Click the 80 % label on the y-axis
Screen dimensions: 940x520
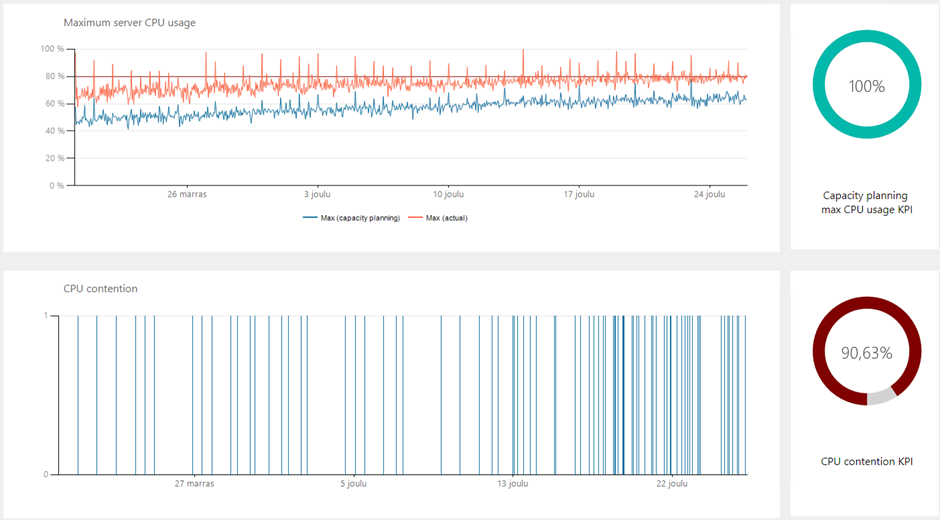coord(53,76)
